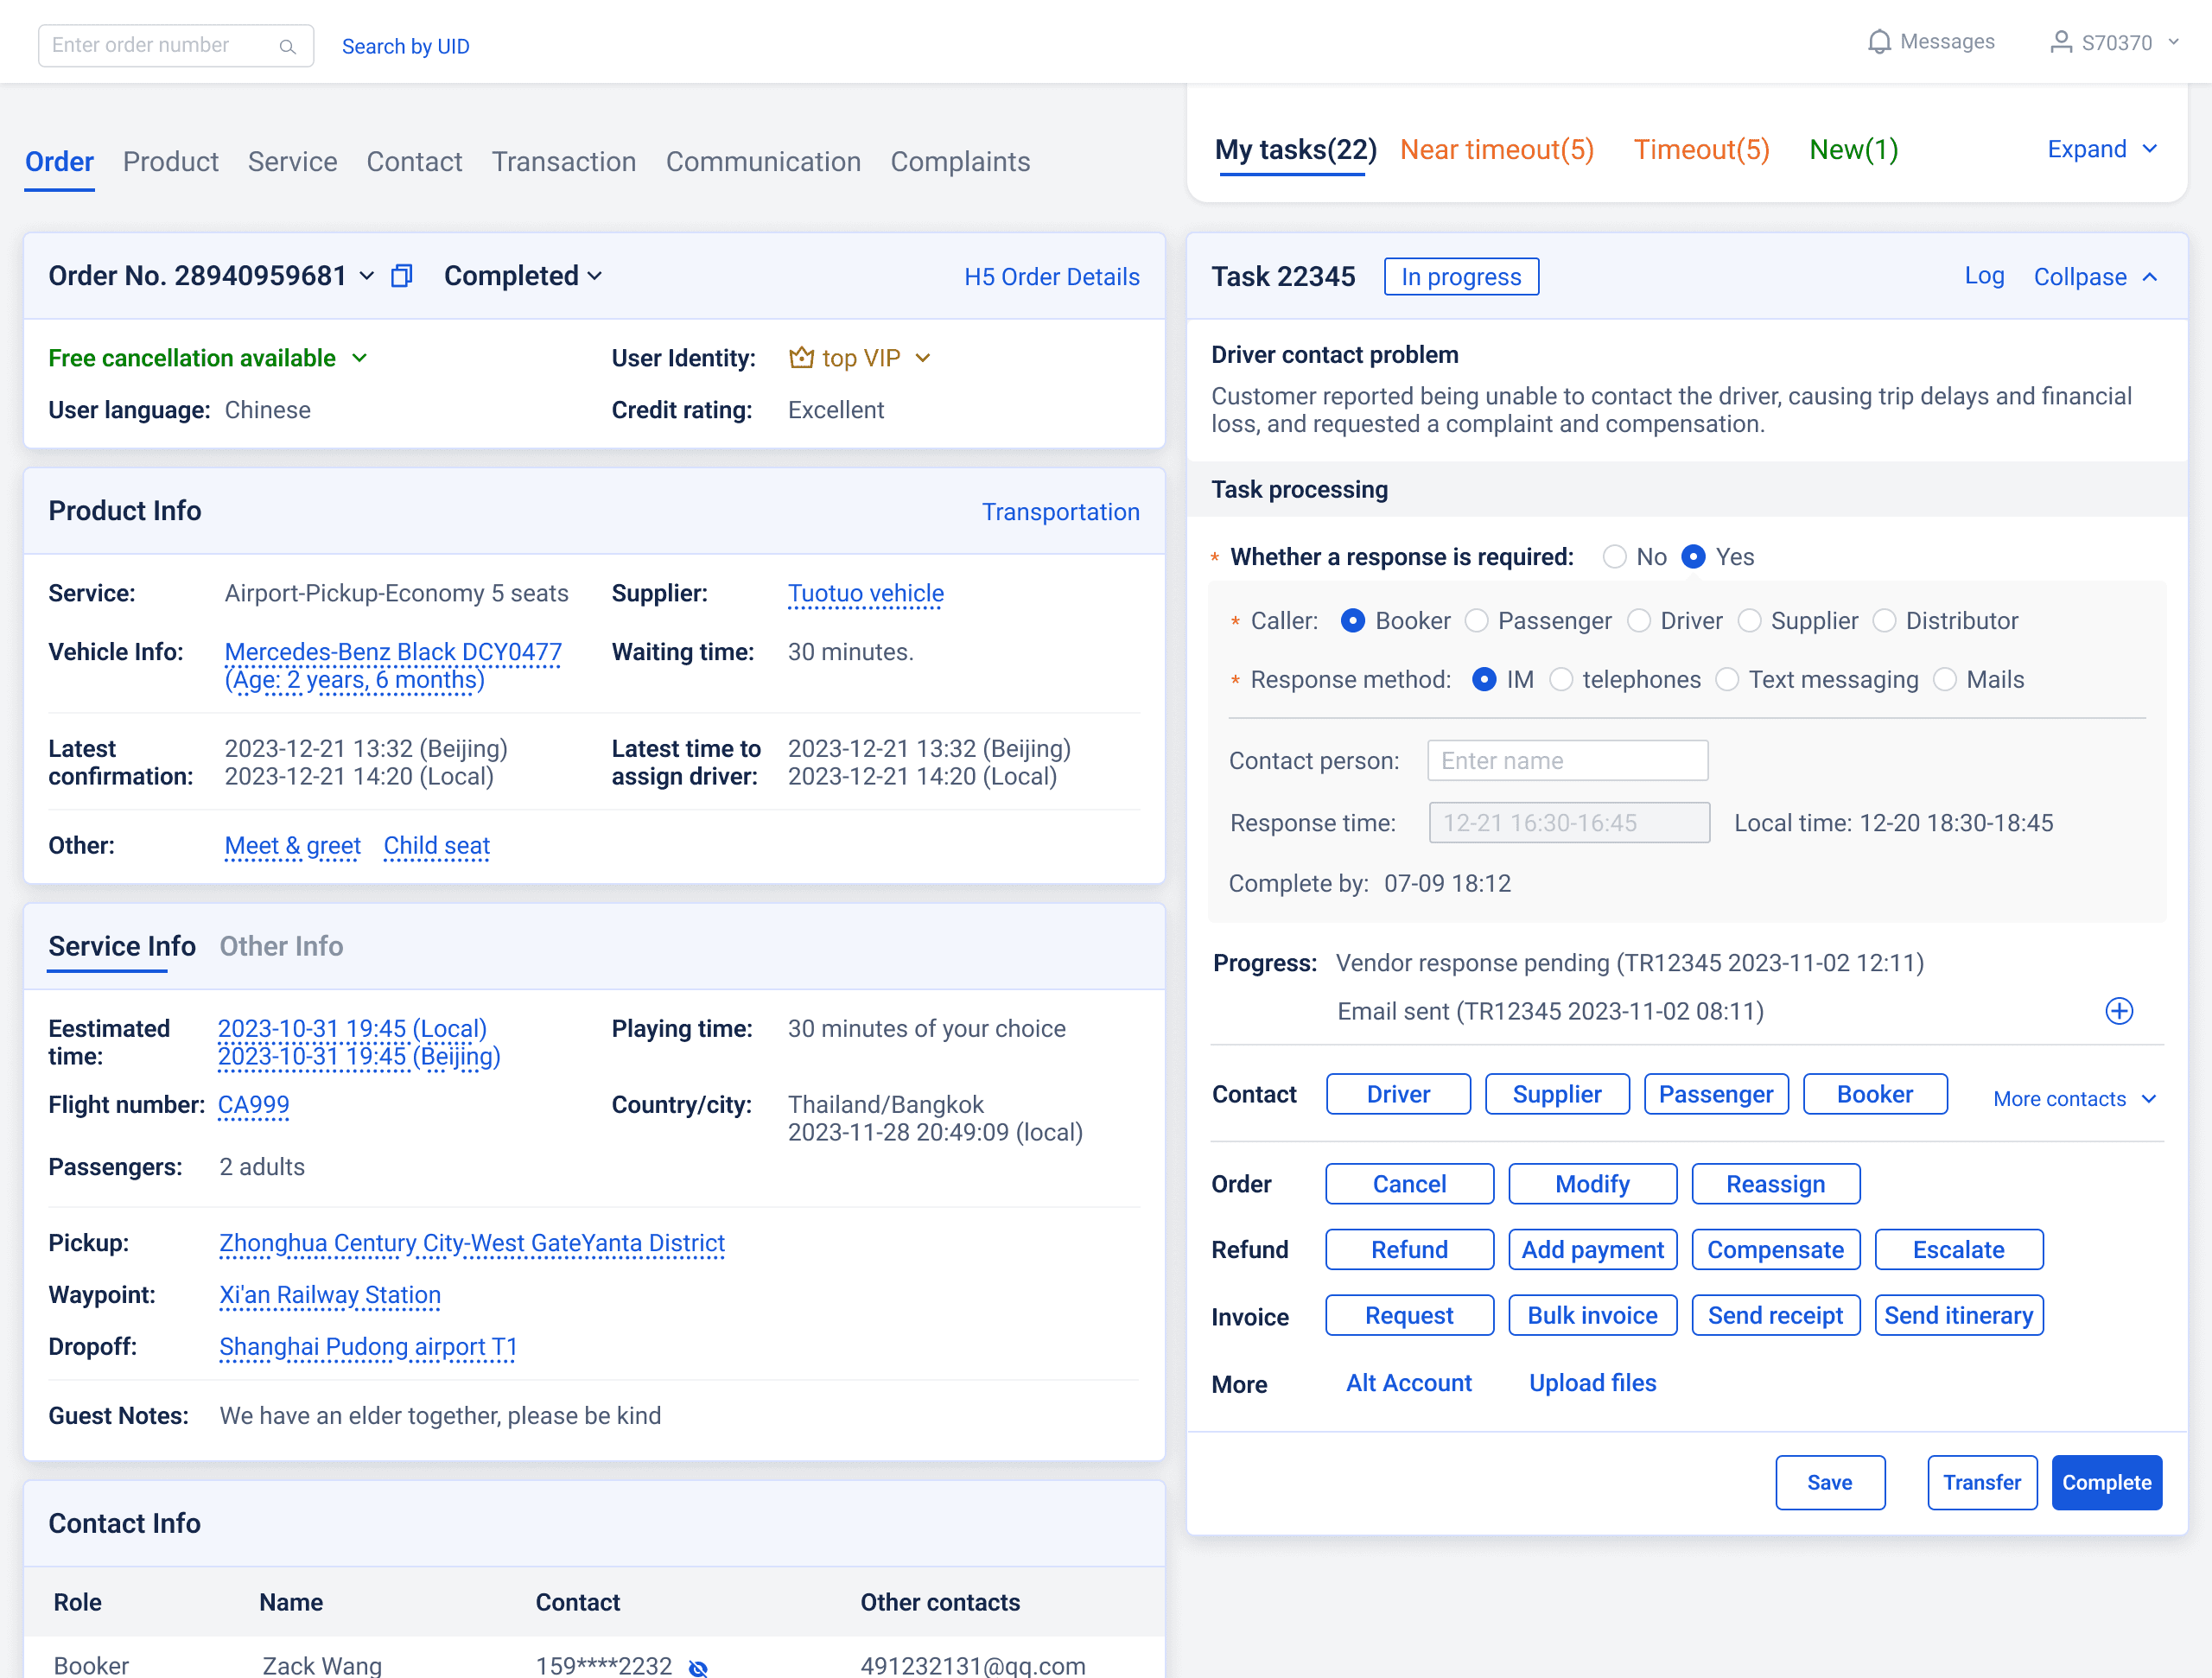This screenshot has height=1678, width=2212.
Task: Click the search magnifier icon
Action: coord(287,46)
